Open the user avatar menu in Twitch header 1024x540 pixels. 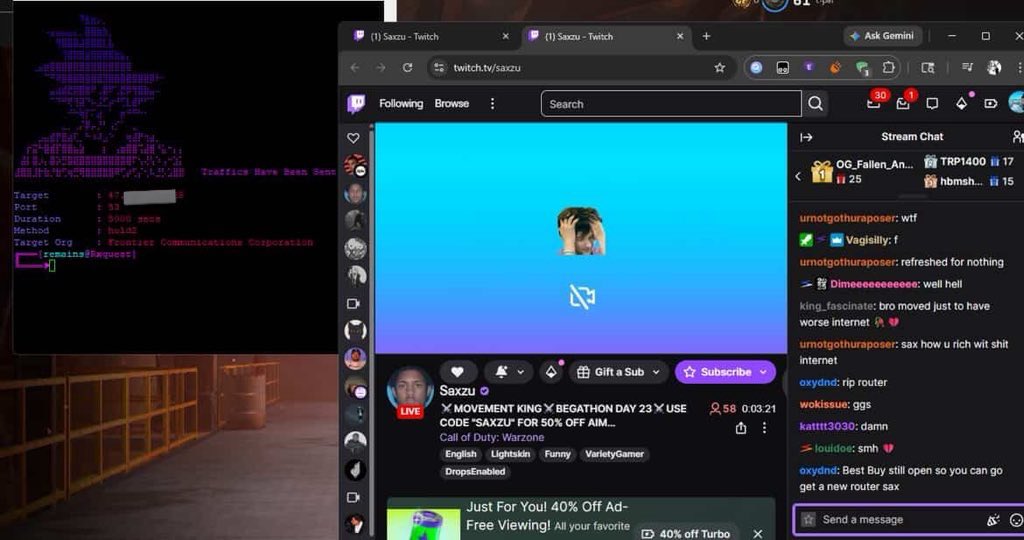tap(1016, 103)
